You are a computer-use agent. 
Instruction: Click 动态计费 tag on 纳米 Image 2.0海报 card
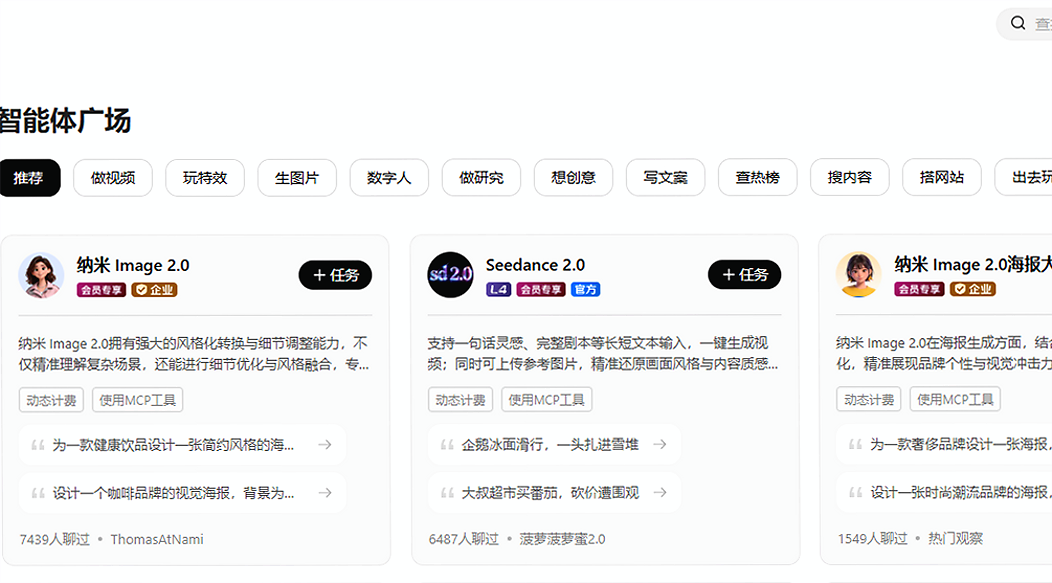point(869,399)
